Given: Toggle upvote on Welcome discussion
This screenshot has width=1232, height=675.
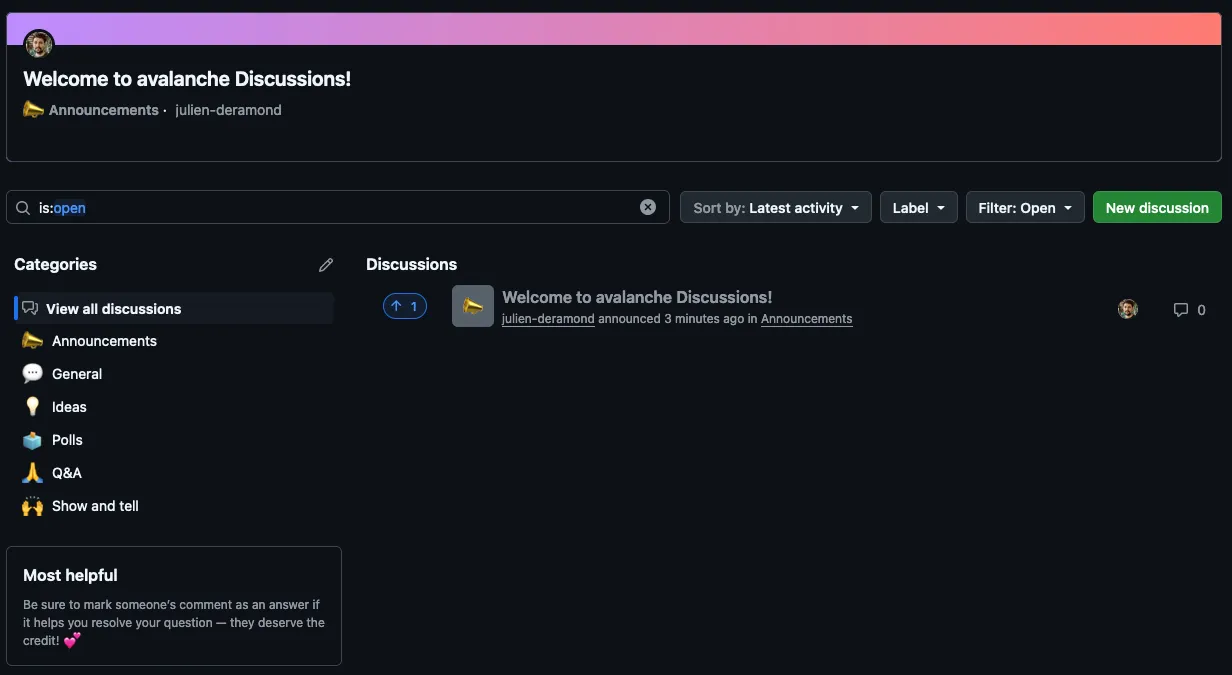Looking at the screenshot, I should (405, 306).
